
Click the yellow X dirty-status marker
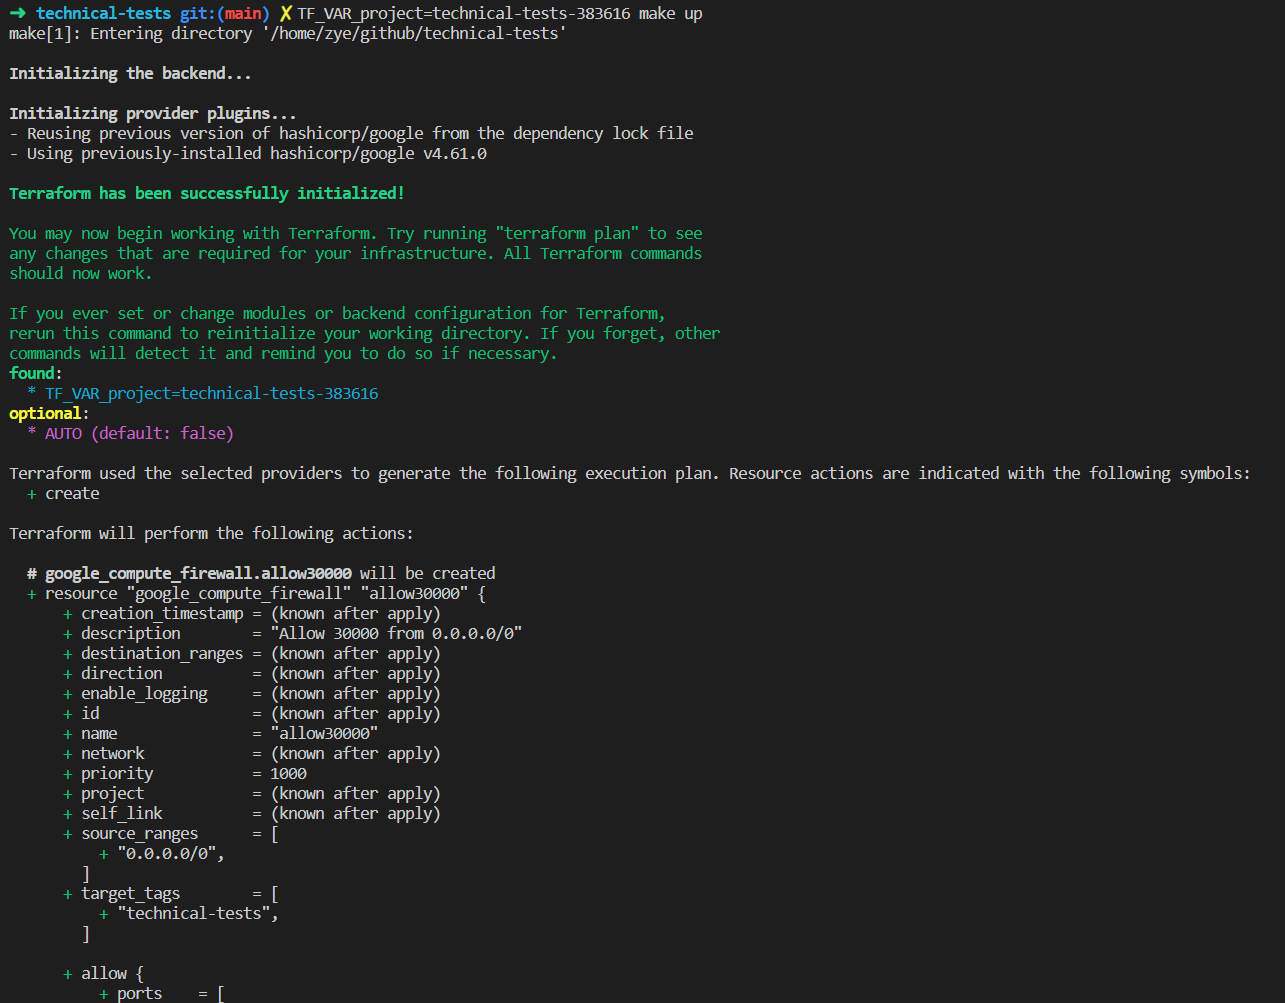(x=285, y=13)
